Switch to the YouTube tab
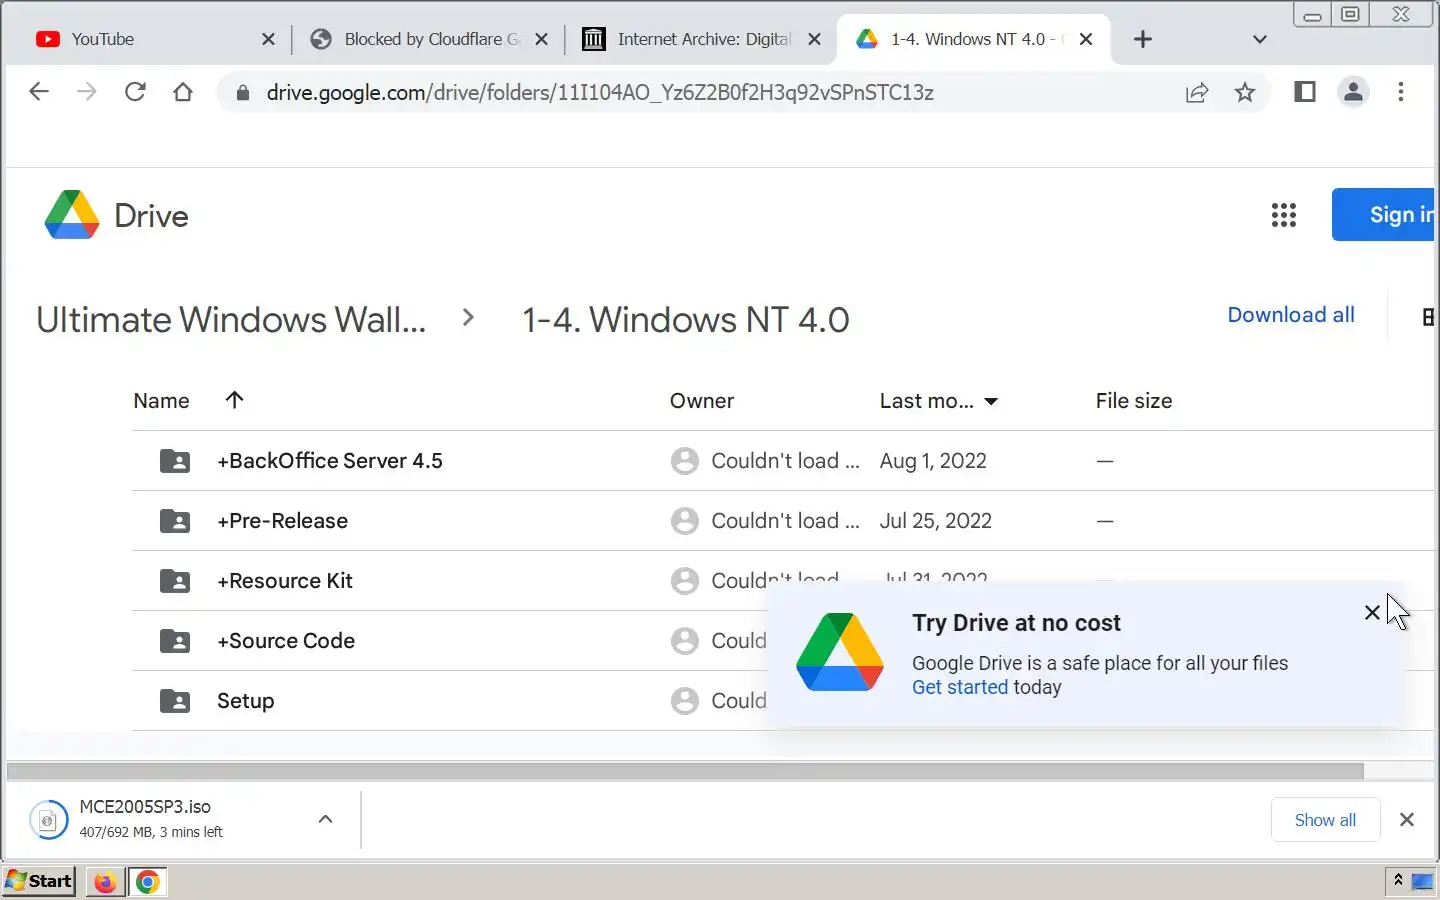This screenshot has height=900, width=1440. [155, 39]
